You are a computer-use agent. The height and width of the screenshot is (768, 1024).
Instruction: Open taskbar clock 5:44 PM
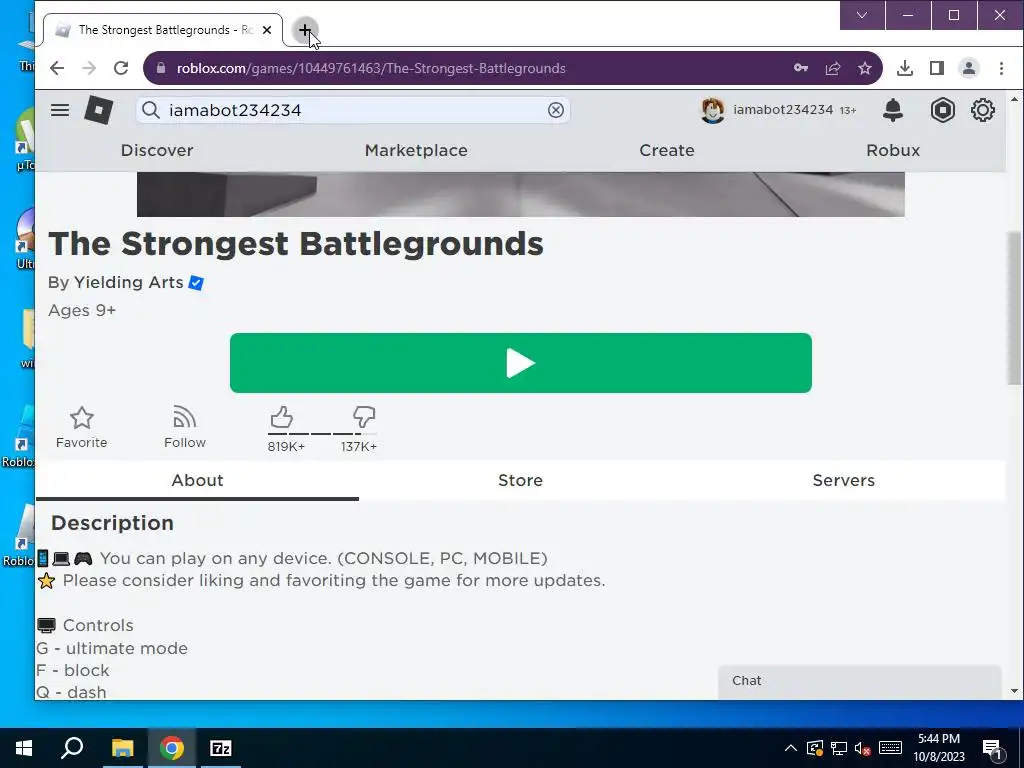[939, 748]
